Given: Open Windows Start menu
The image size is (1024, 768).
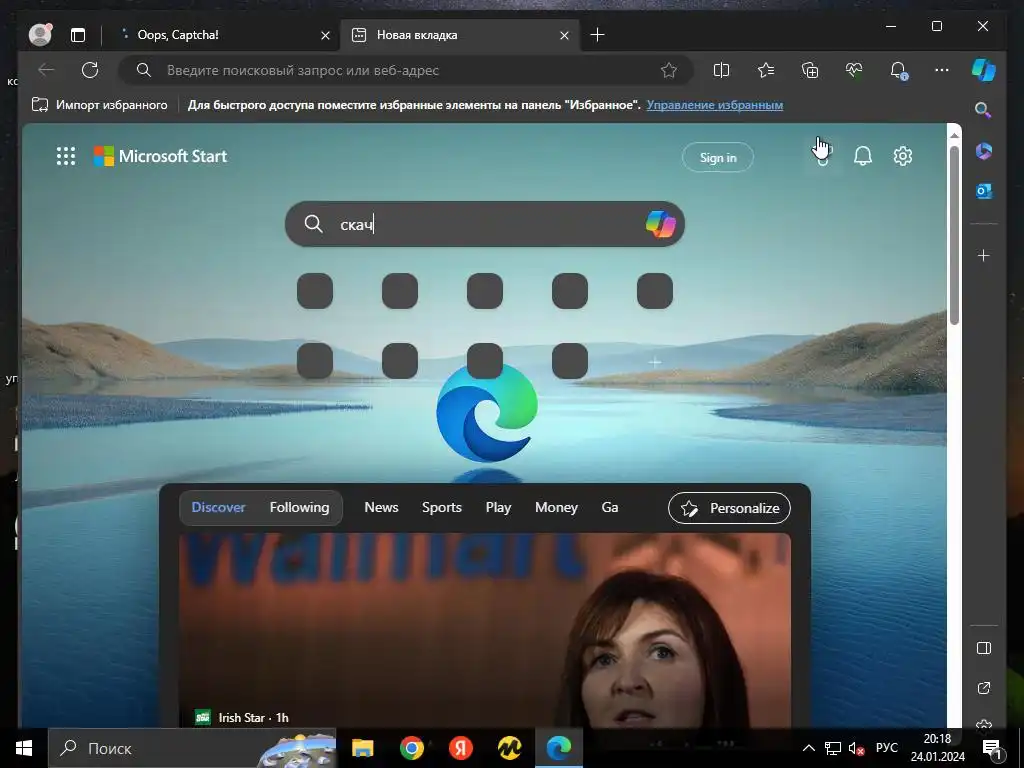Looking at the screenshot, I should pos(24,748).
